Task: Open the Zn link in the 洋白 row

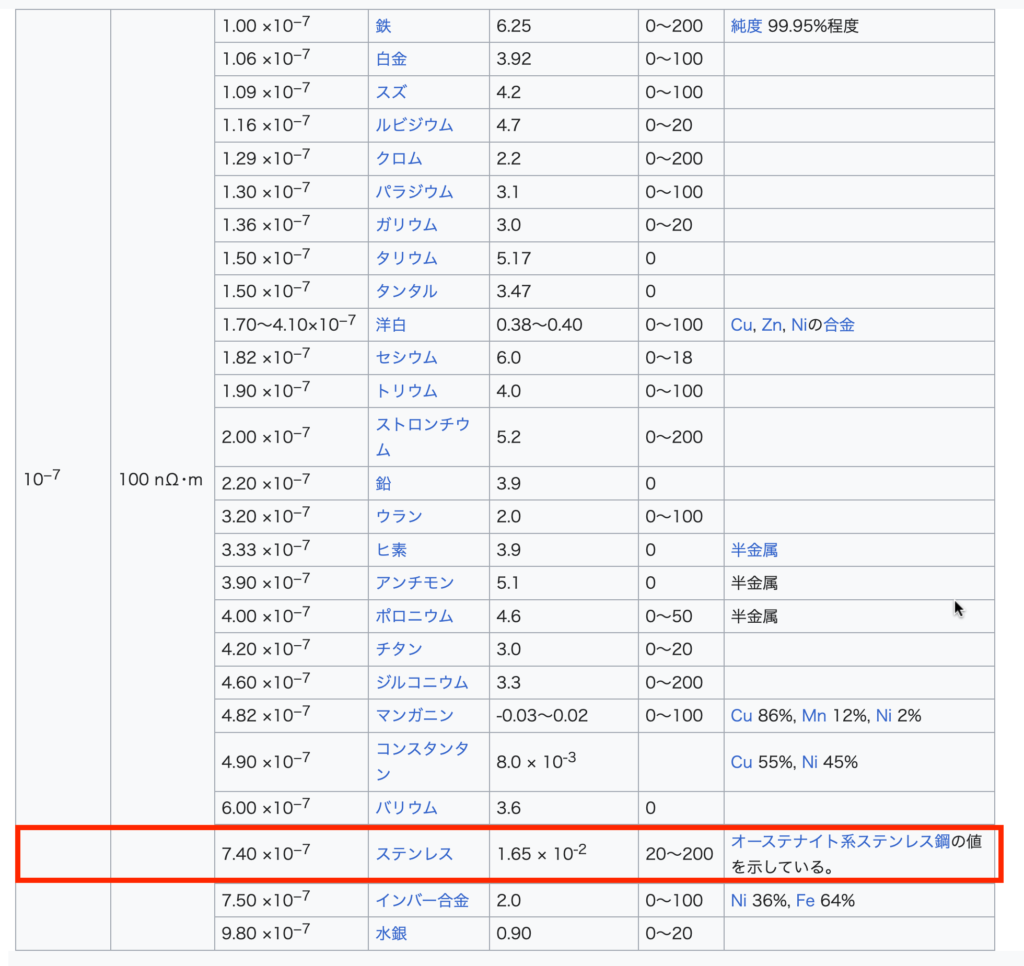Action: pos(771,324)
